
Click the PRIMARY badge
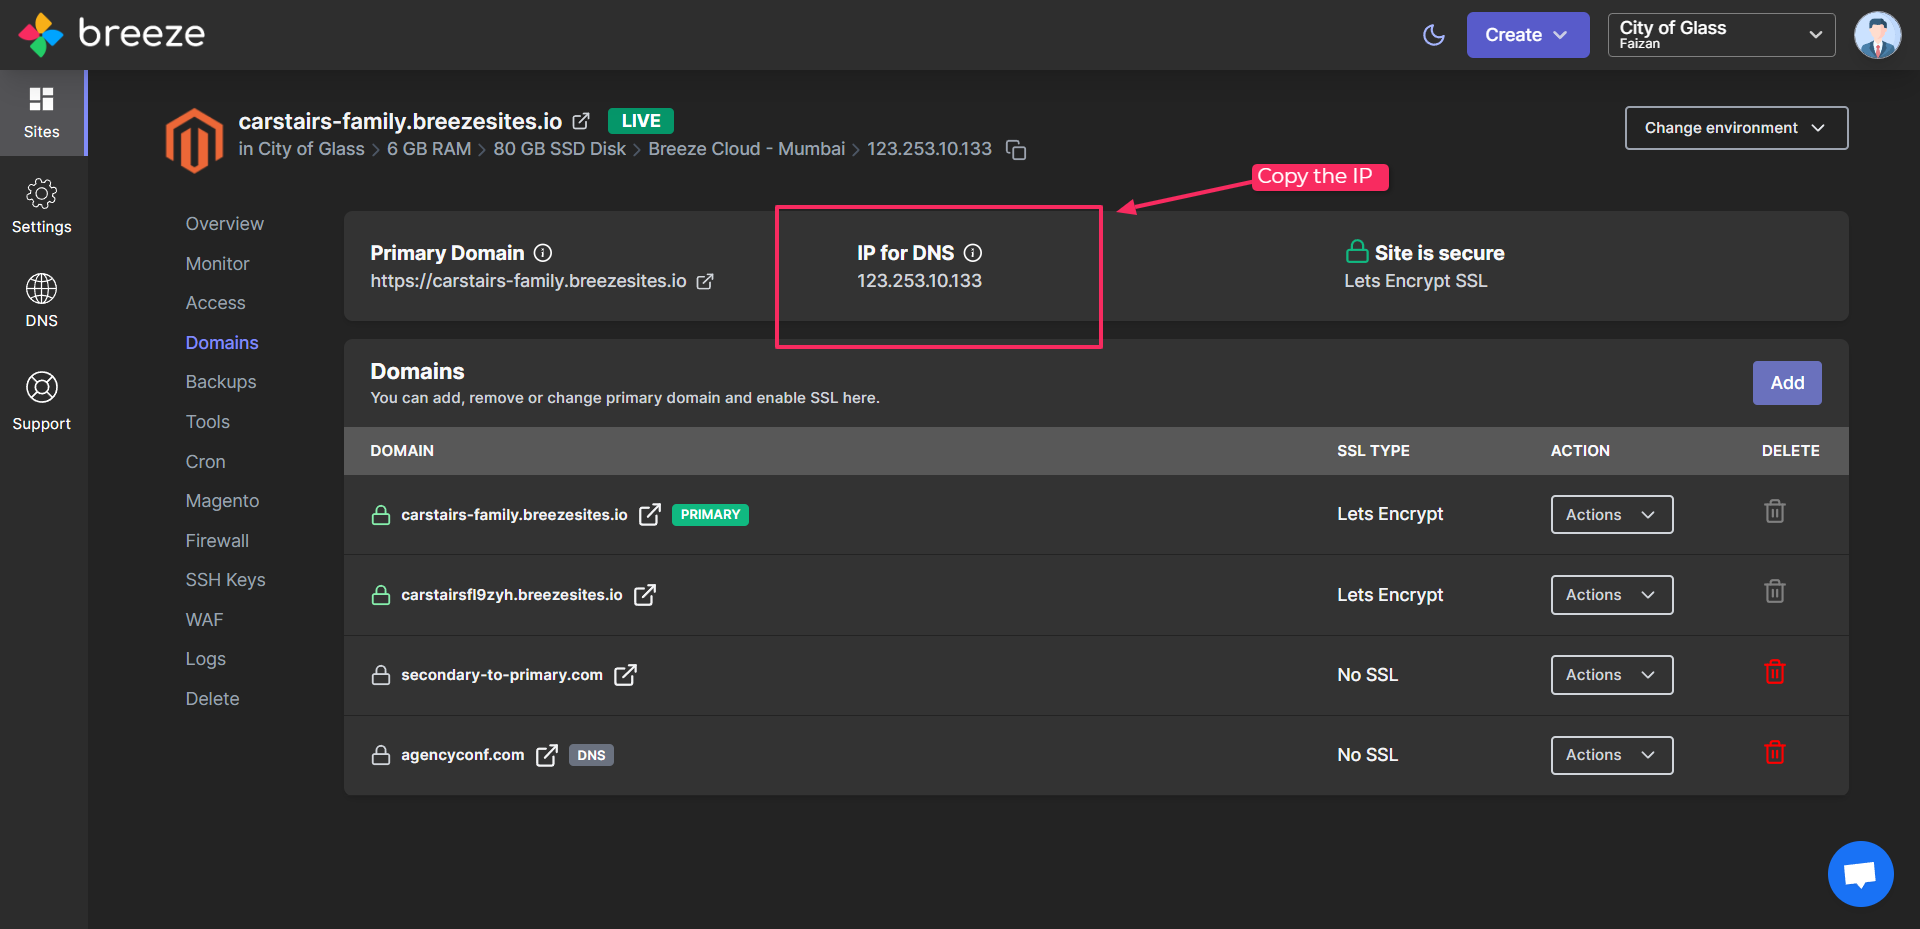click(x=710, y=514)
